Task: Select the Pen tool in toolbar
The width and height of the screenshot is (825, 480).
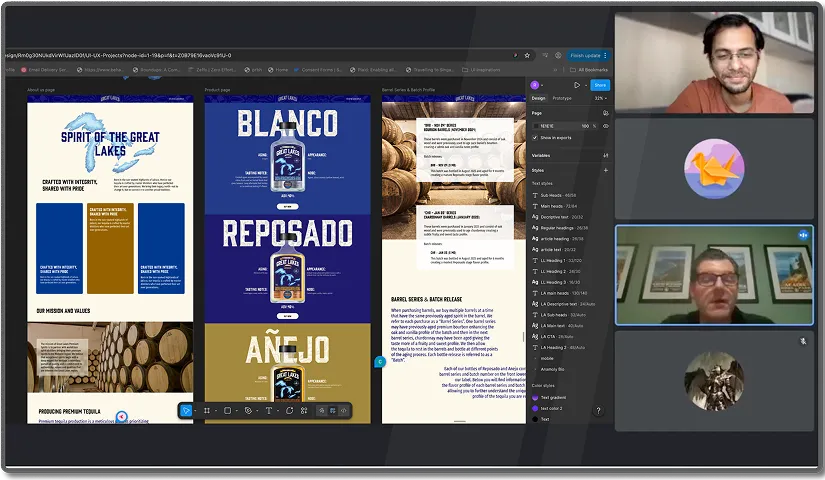Action: coord(248,411)
